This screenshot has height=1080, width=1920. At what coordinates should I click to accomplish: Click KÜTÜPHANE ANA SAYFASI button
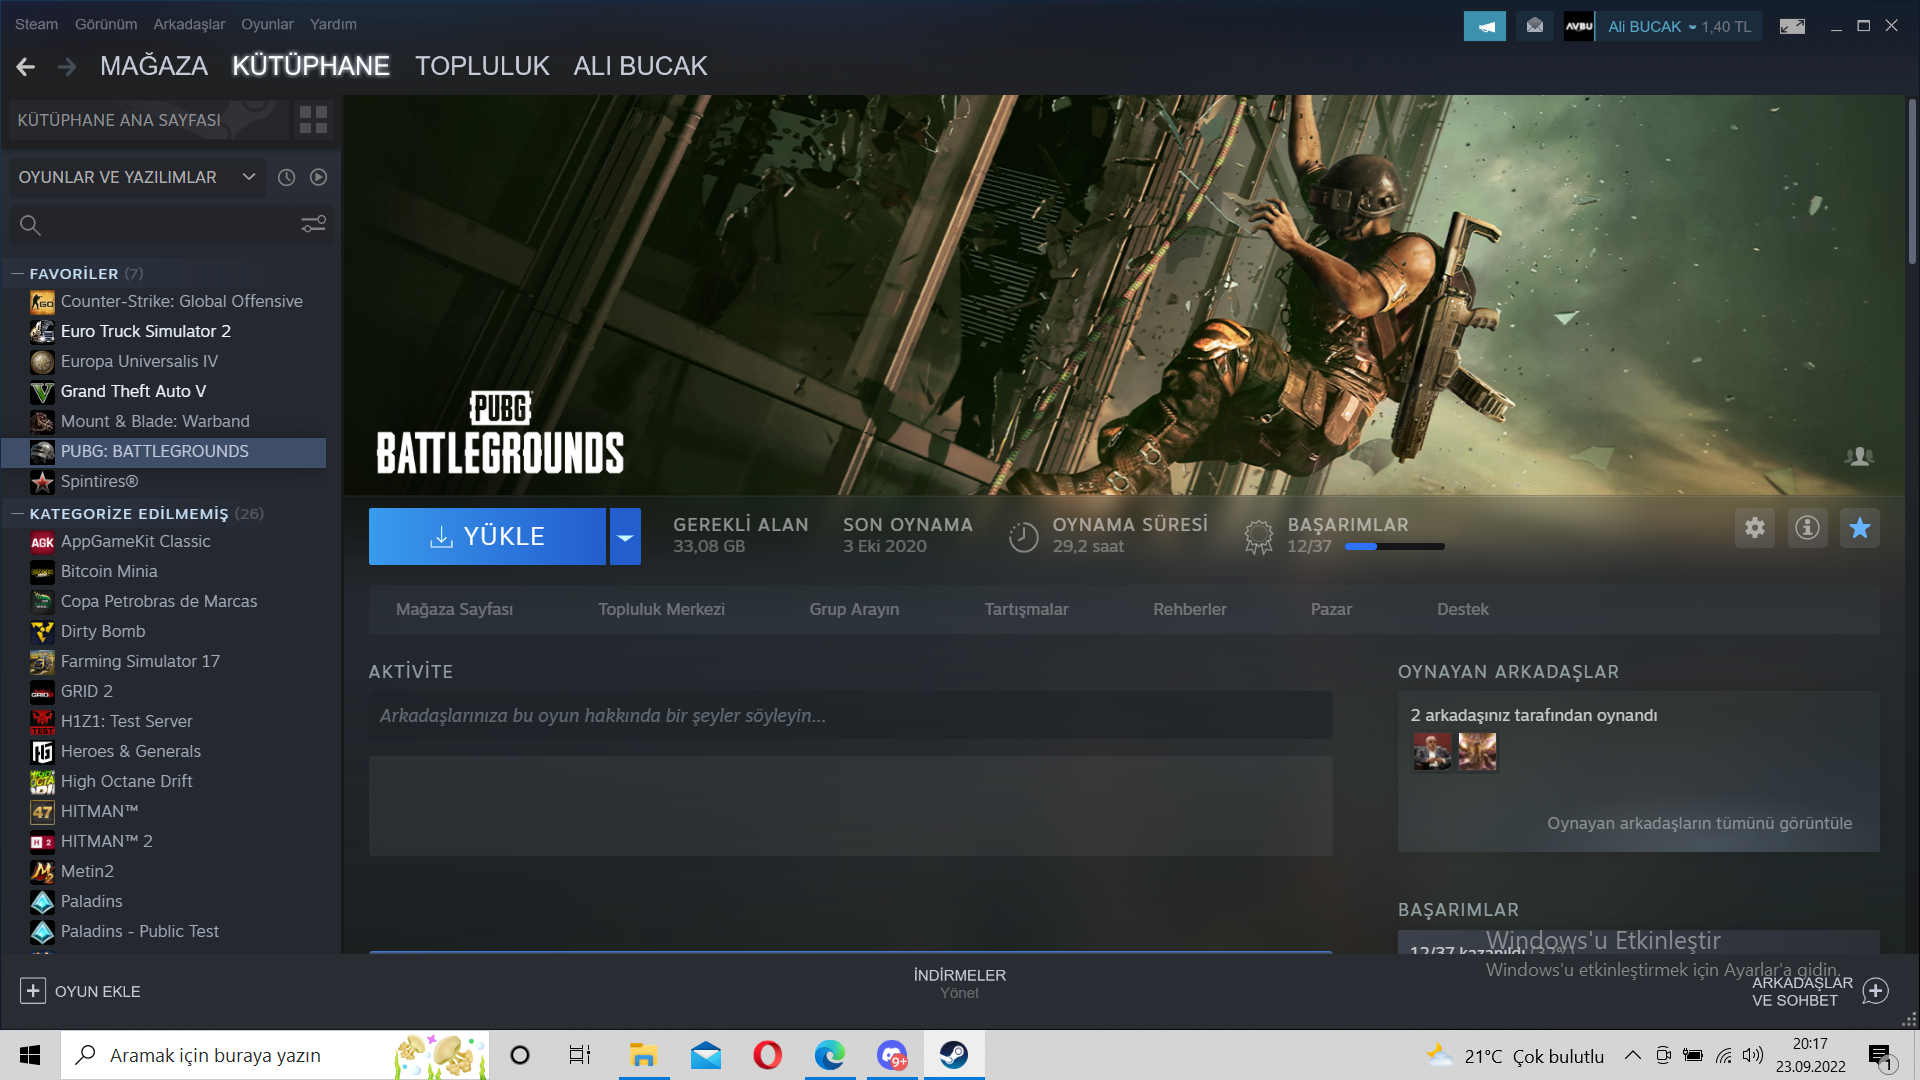[149, 120]
